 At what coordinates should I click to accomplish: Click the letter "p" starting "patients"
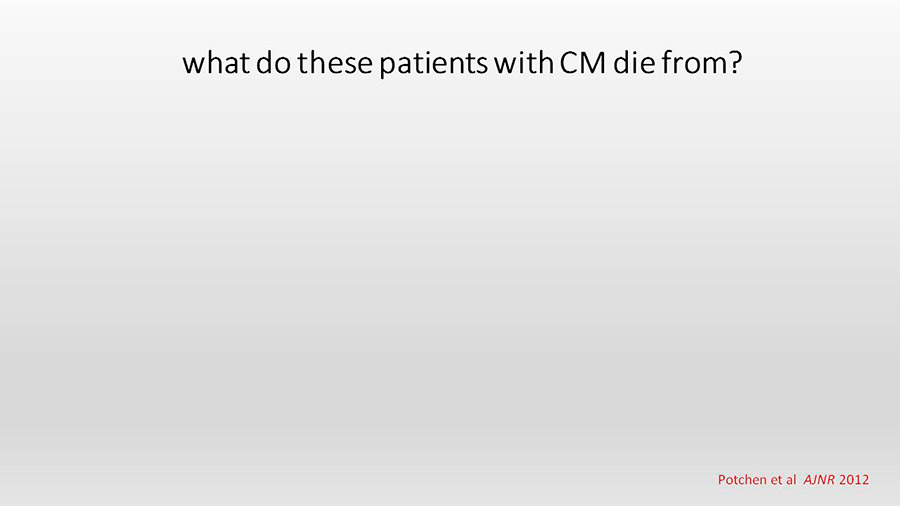386,65
